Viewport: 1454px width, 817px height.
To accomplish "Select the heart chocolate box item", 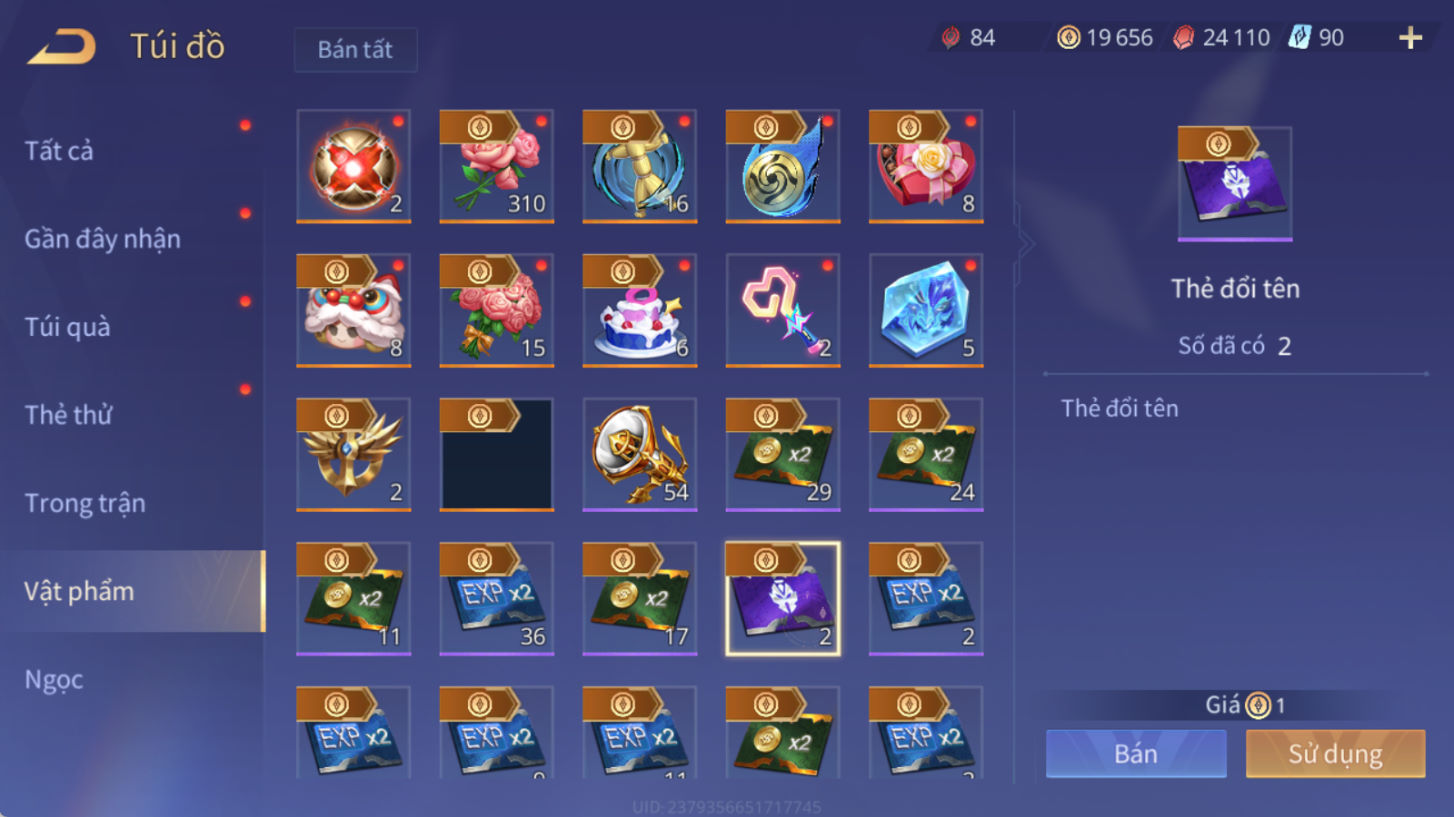I will coord(926,166).
